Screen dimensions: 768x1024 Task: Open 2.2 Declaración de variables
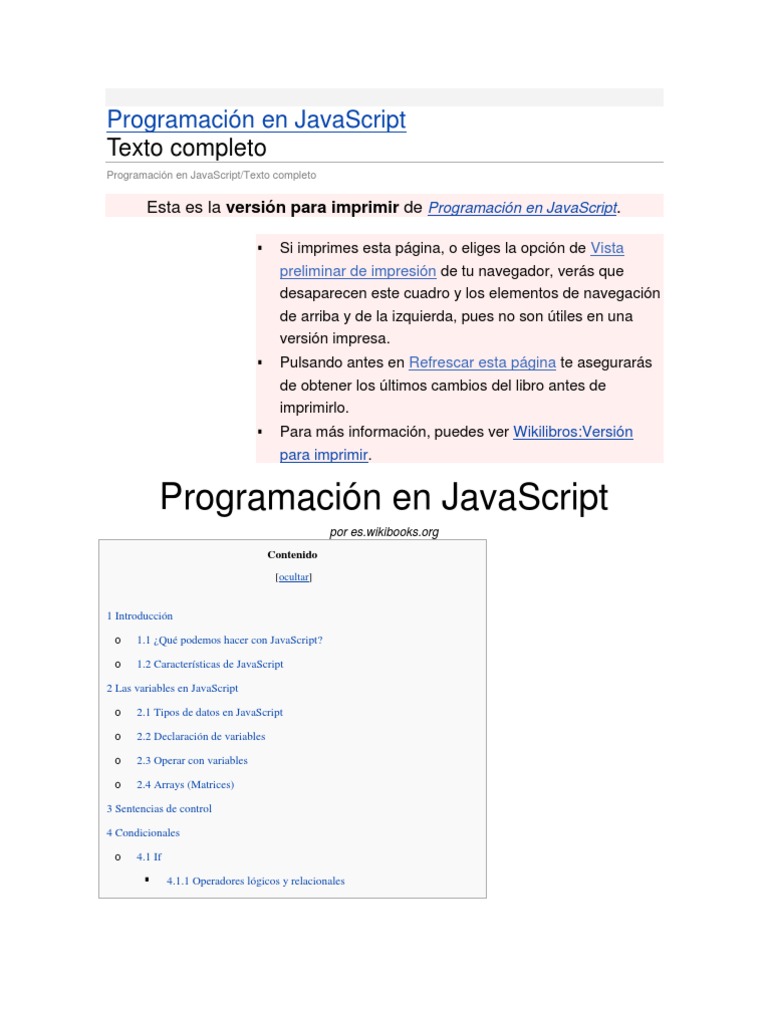[x=200, y=737]
